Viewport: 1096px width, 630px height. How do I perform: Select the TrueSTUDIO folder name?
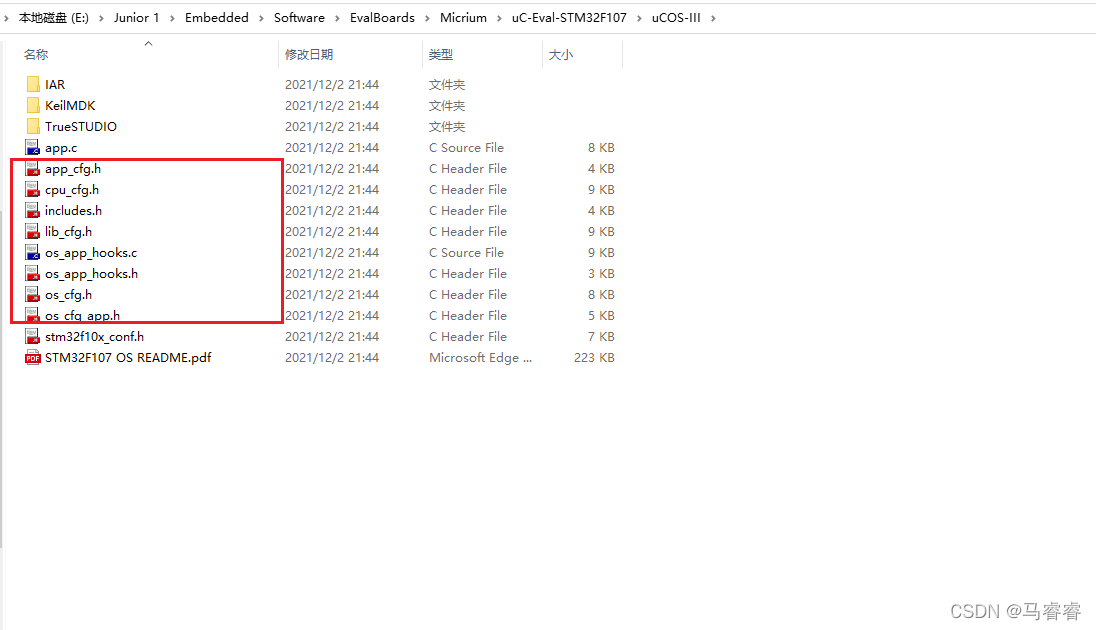[81, 127]
